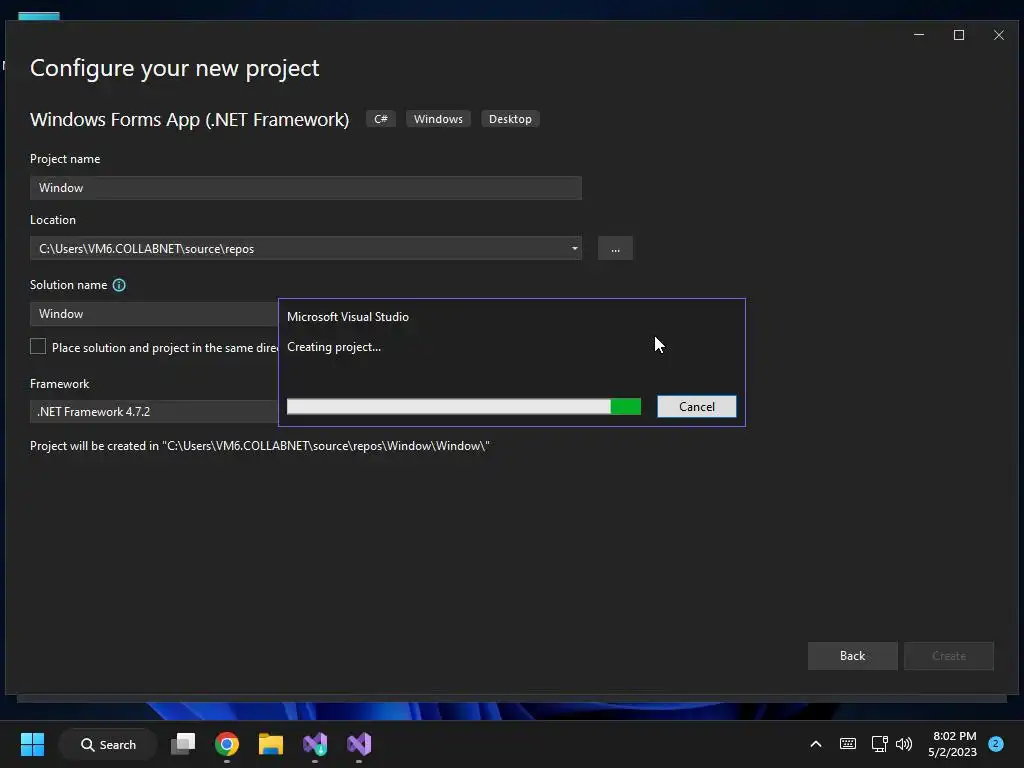Open the clock showing 8:02 PM
The image size is (1024, 768).
952,744
